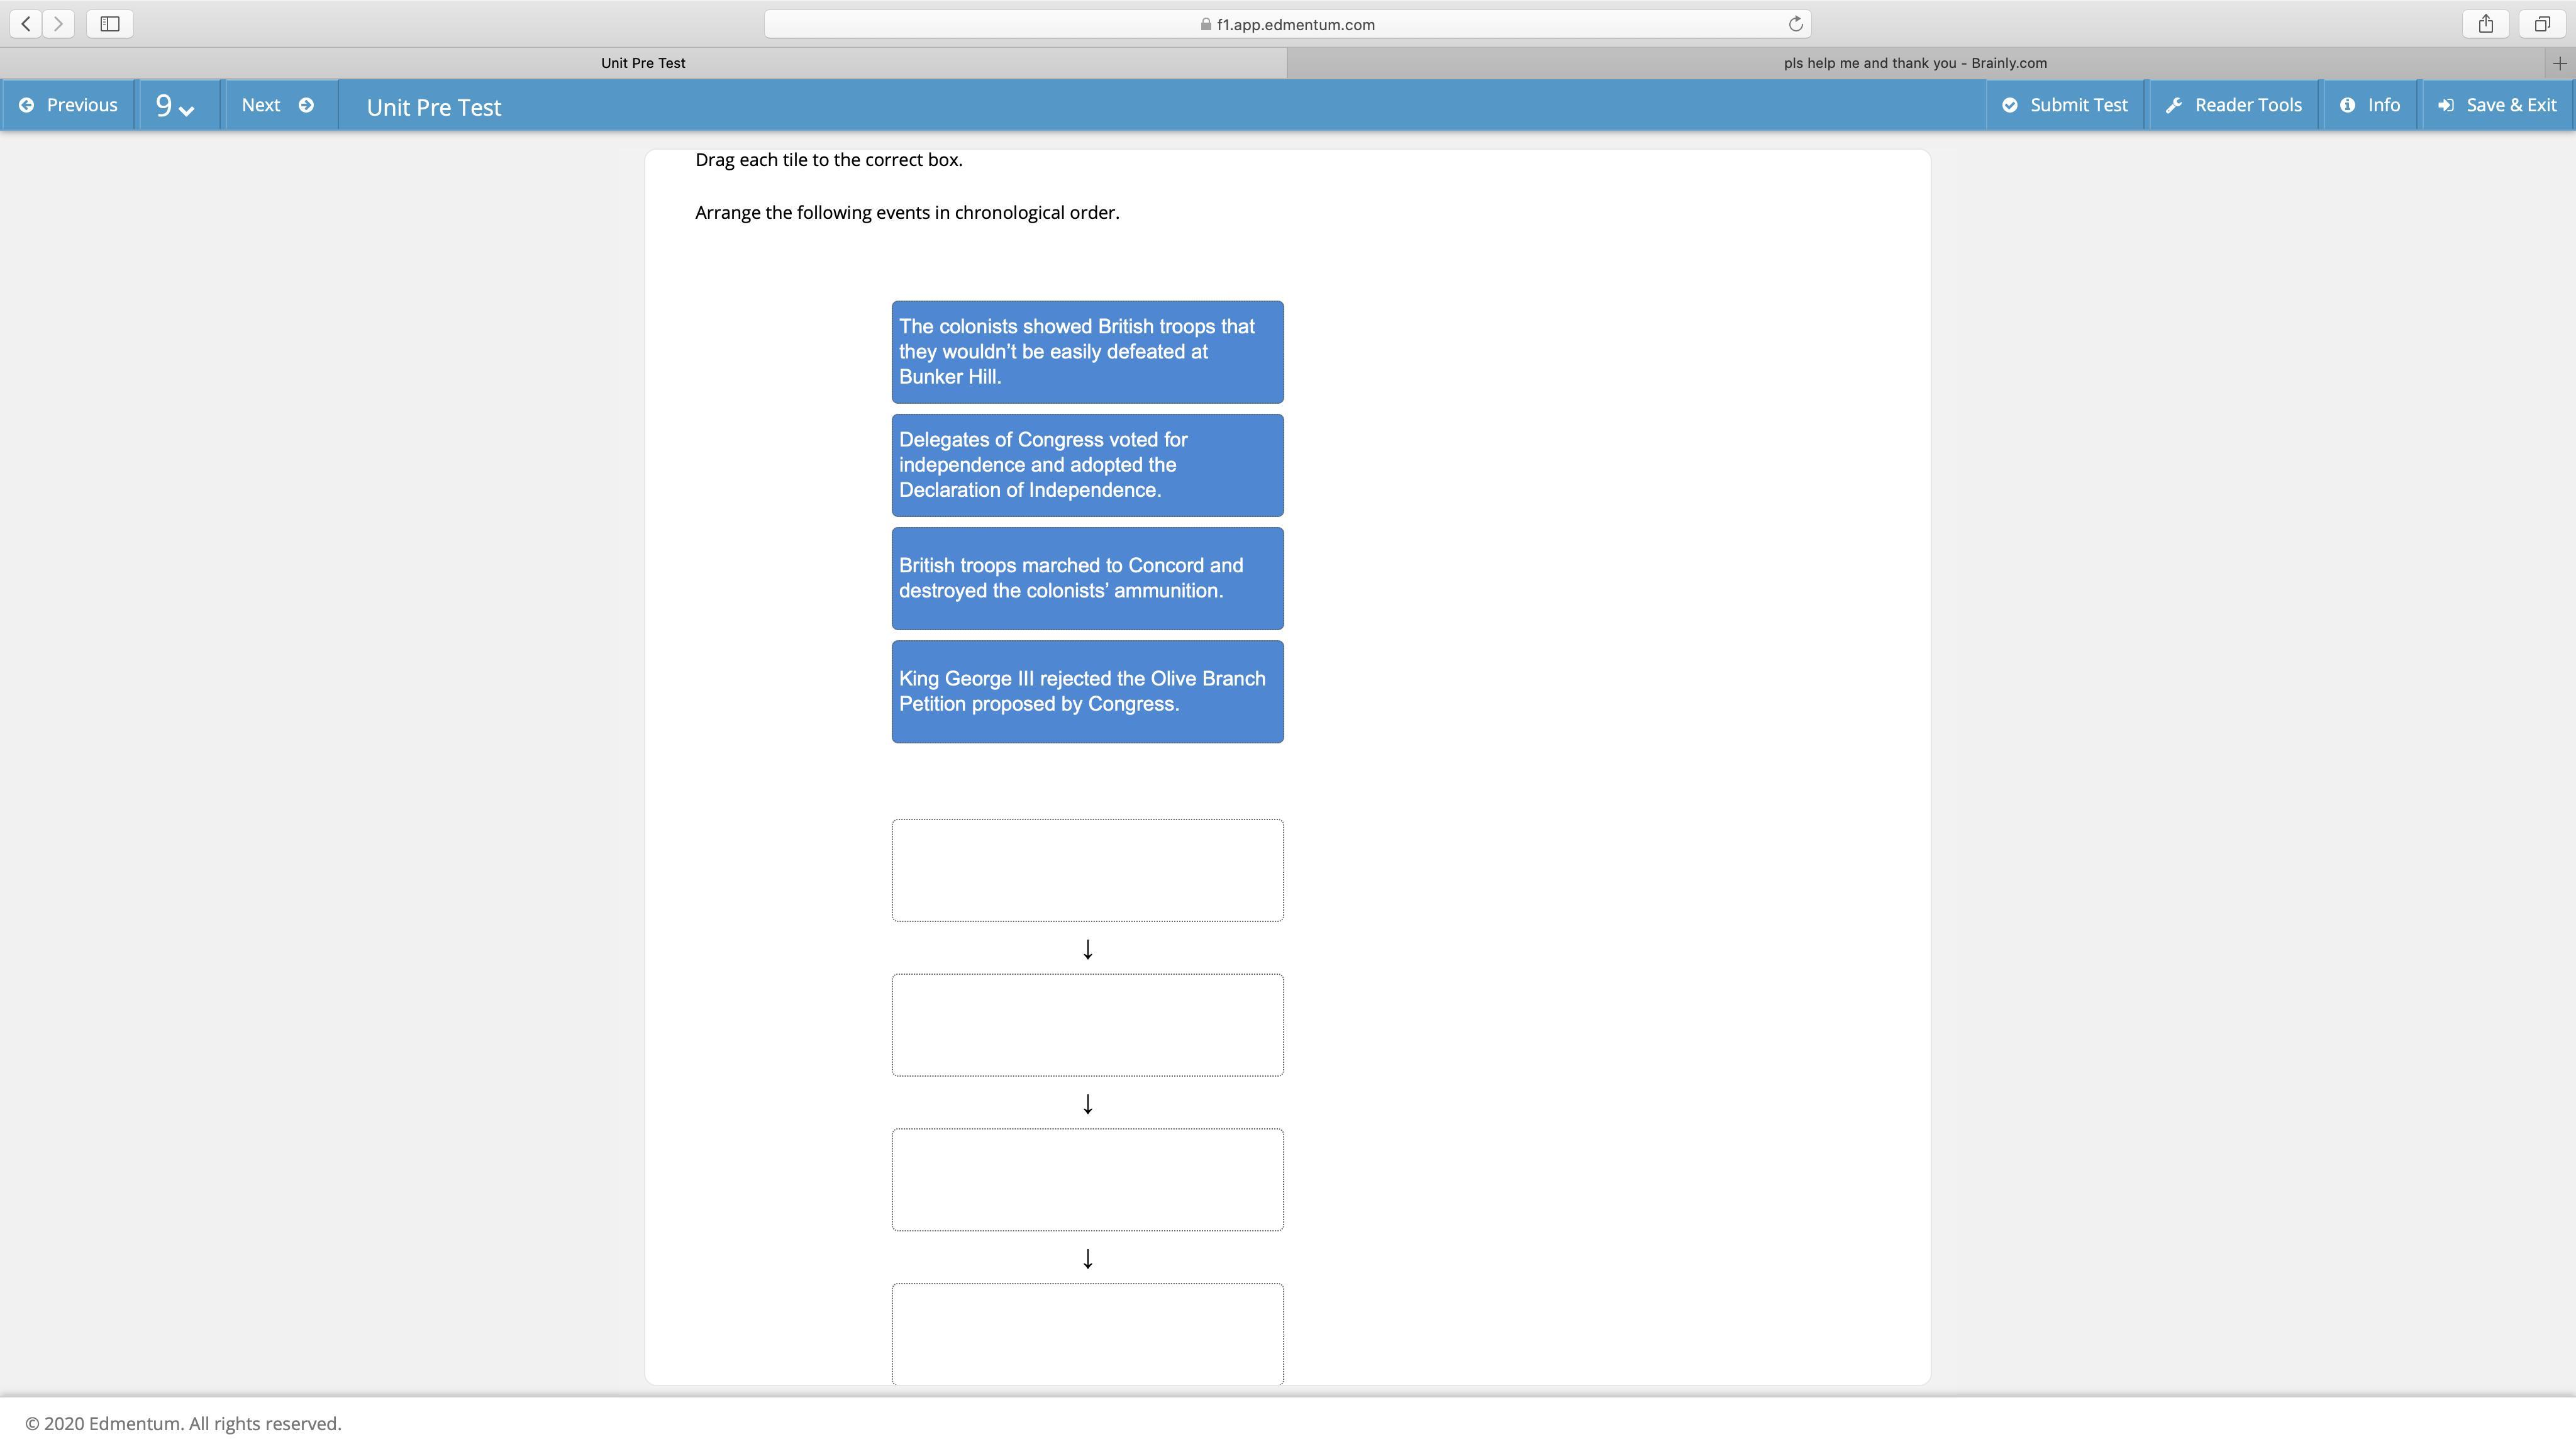Select the Bunker Hill event tile

1087,352
